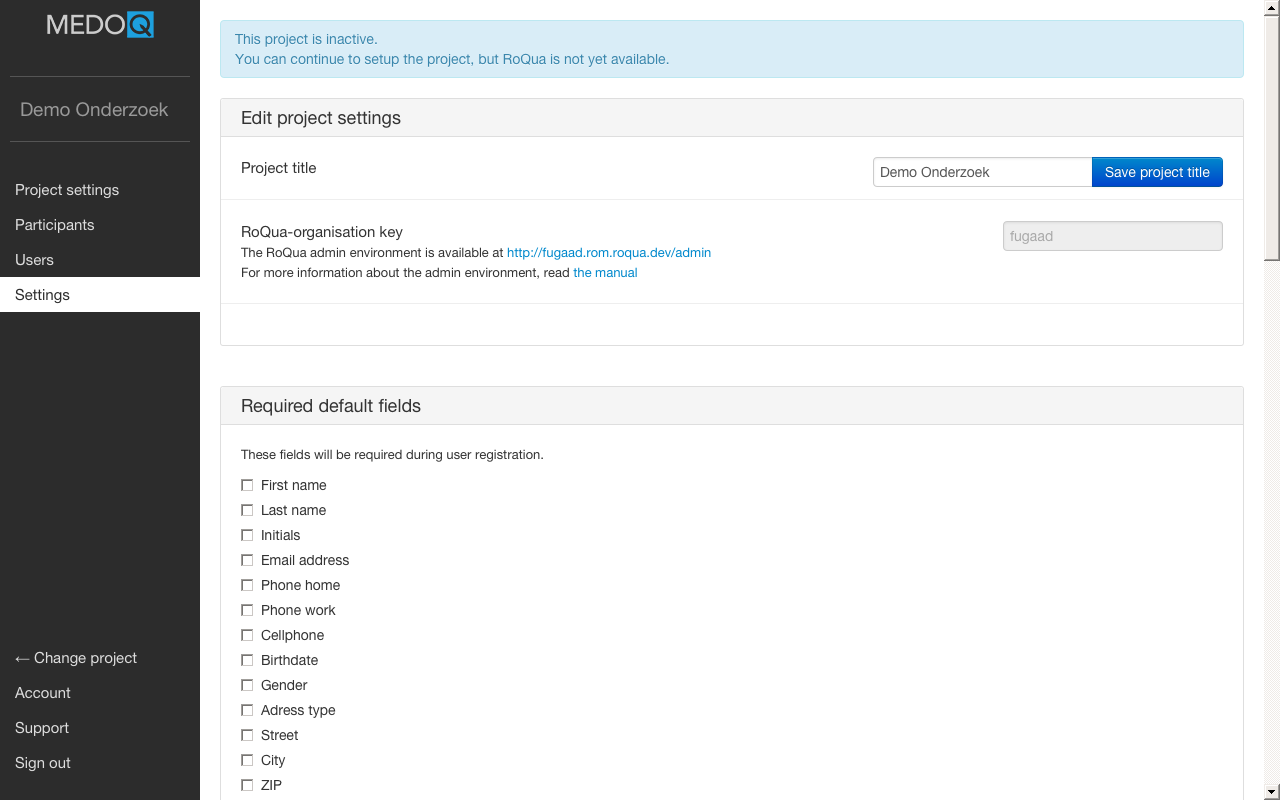The image size is (1280, 800).
Task: Open Project settings in sidebar
Action: point(67,190)
